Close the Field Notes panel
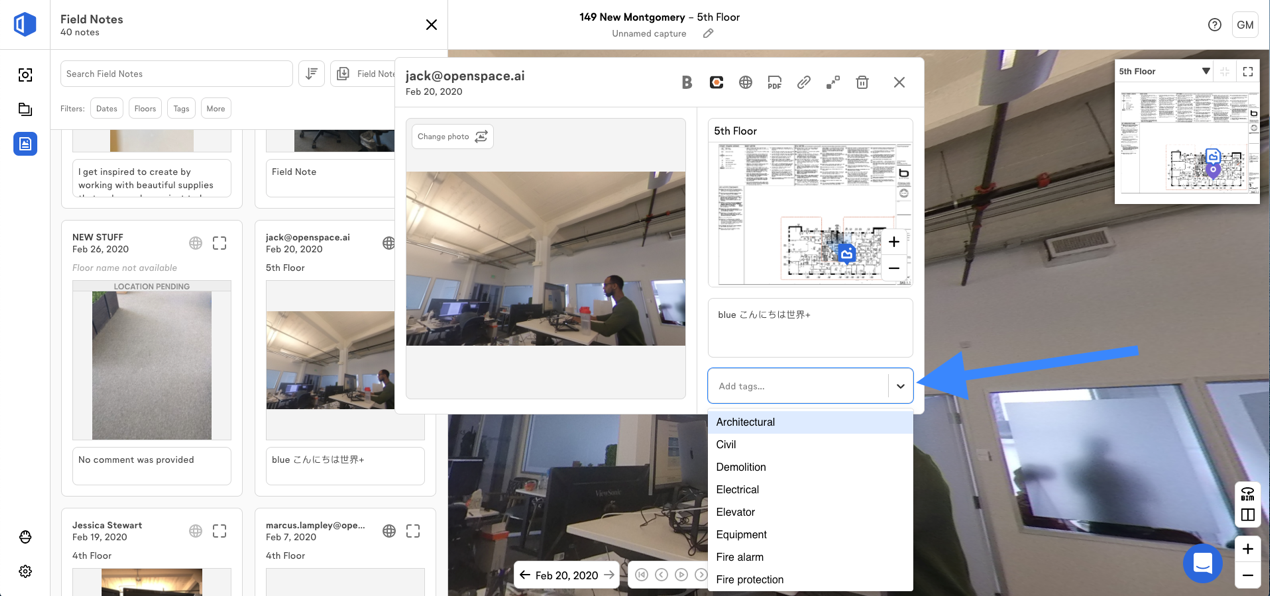Viewport: 1270px width, 596px height. [x=431, y=25]
